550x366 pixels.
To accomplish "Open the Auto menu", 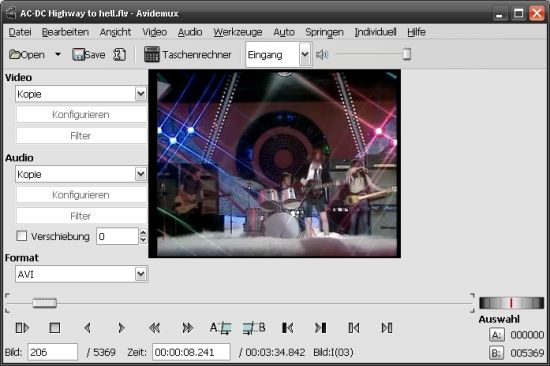I will [x=284, y=32].
